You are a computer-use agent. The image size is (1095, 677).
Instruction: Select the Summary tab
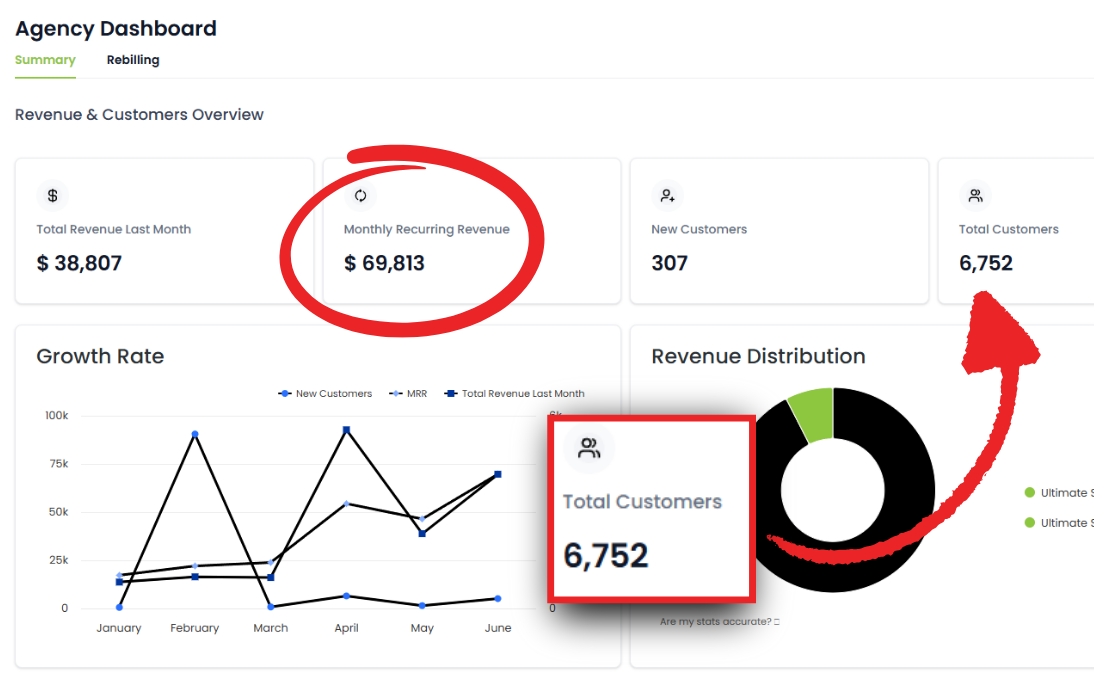tap(45, 60)
